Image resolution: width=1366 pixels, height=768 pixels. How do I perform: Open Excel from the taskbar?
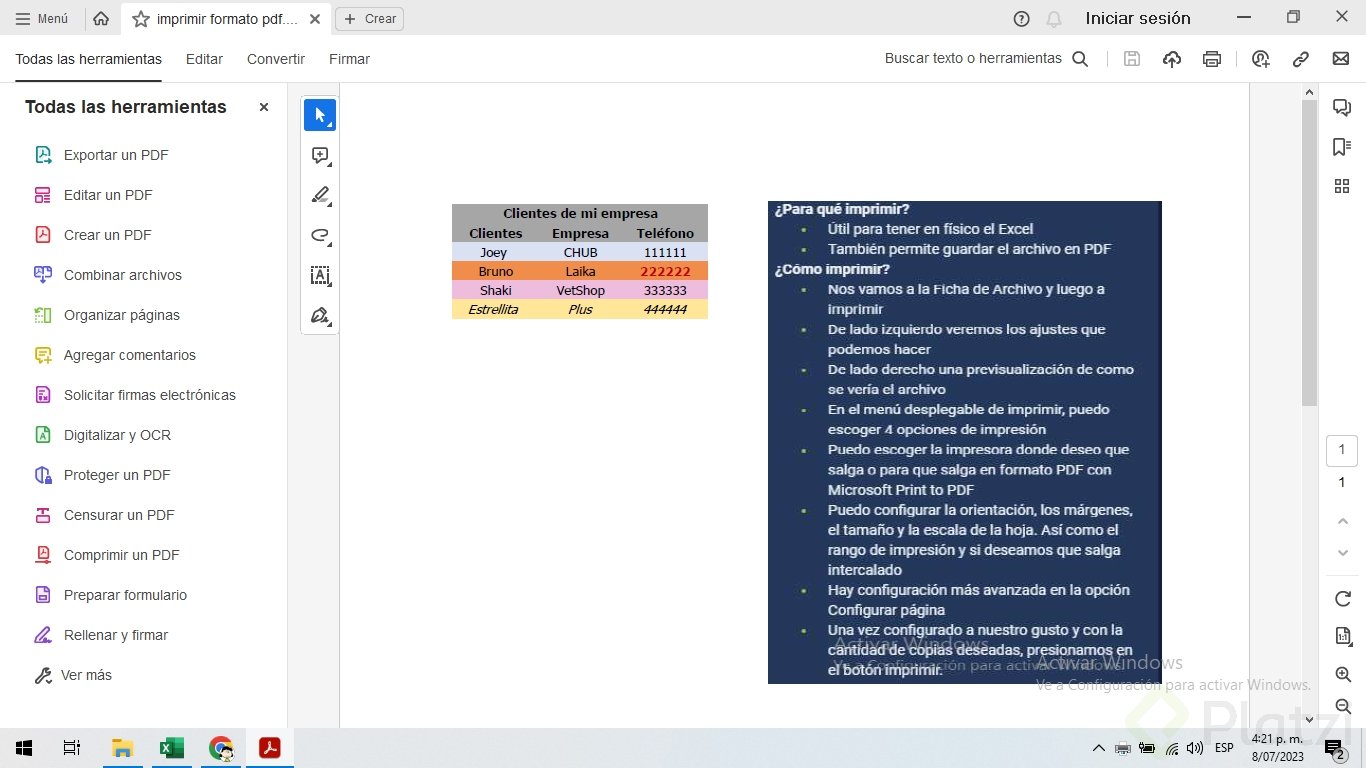172,748
